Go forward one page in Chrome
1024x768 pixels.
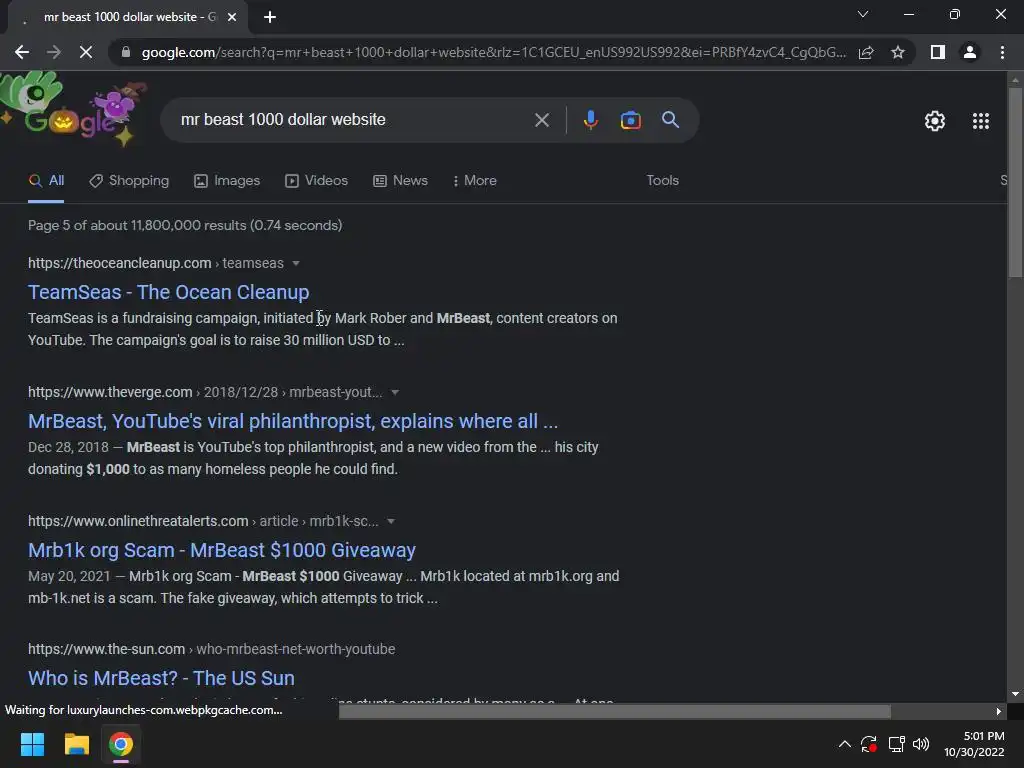(54, 52)
